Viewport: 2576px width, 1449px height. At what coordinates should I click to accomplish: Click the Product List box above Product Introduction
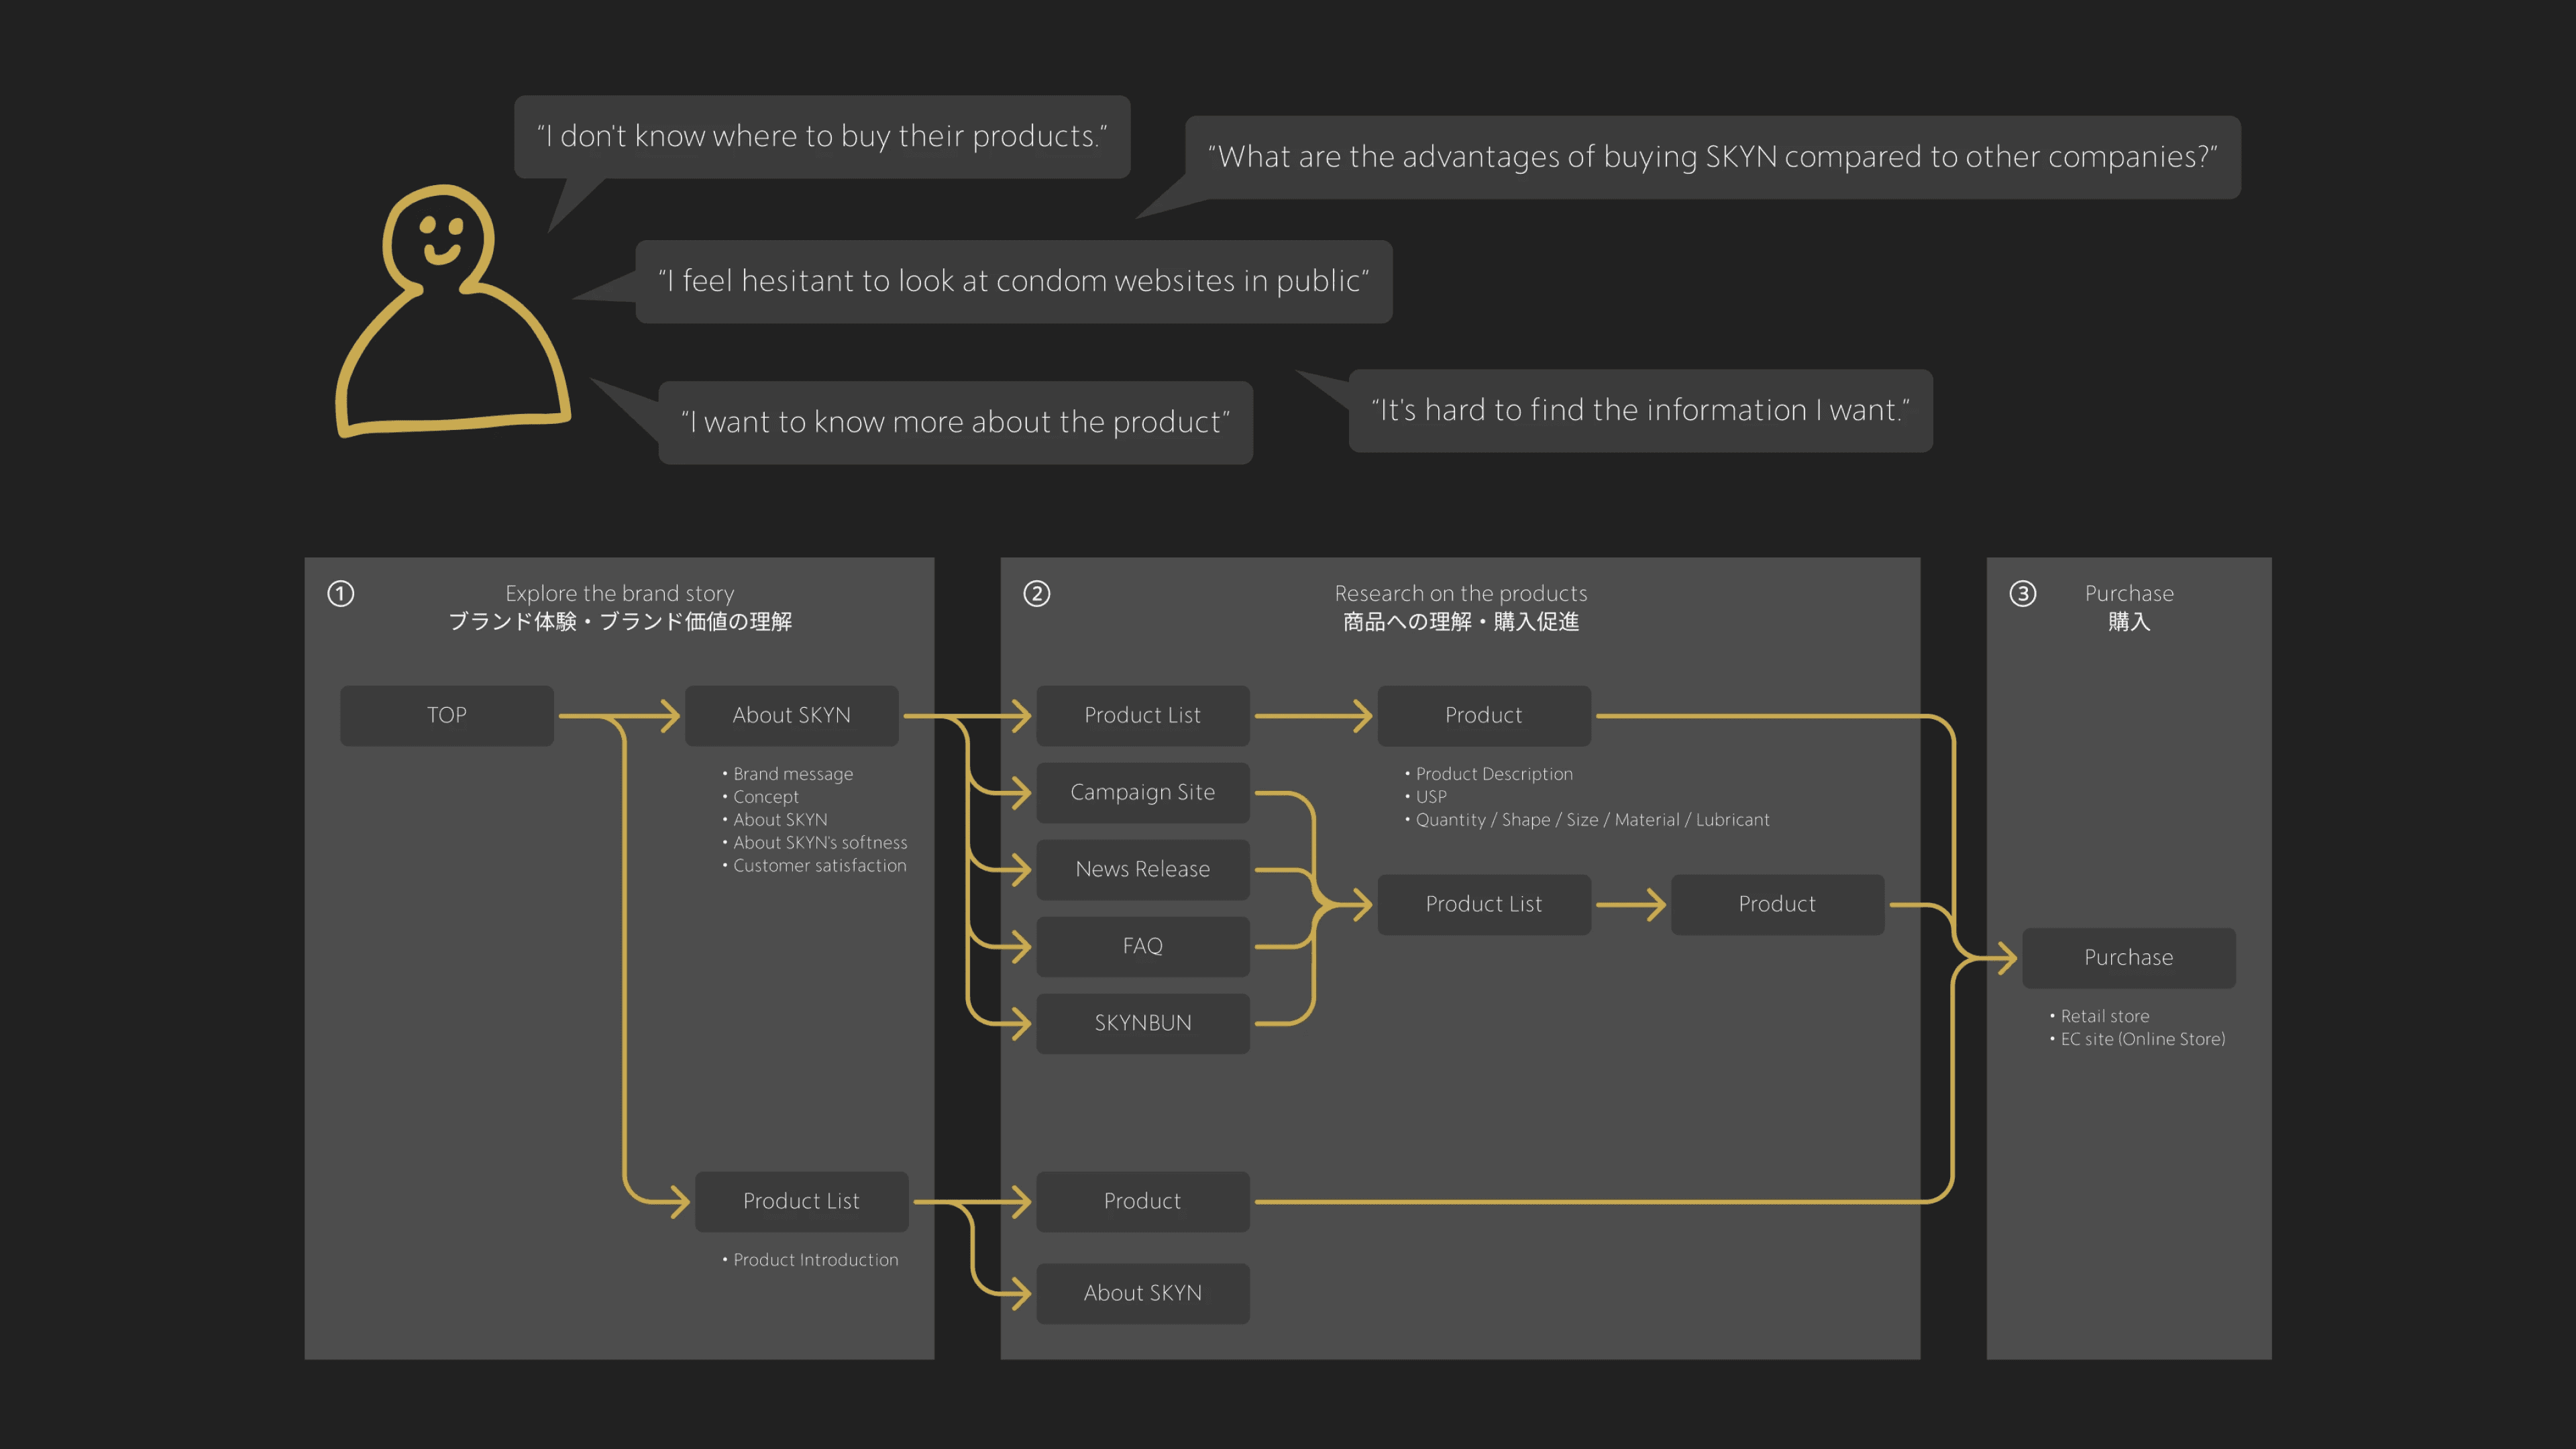click(x=801, y=1202)
